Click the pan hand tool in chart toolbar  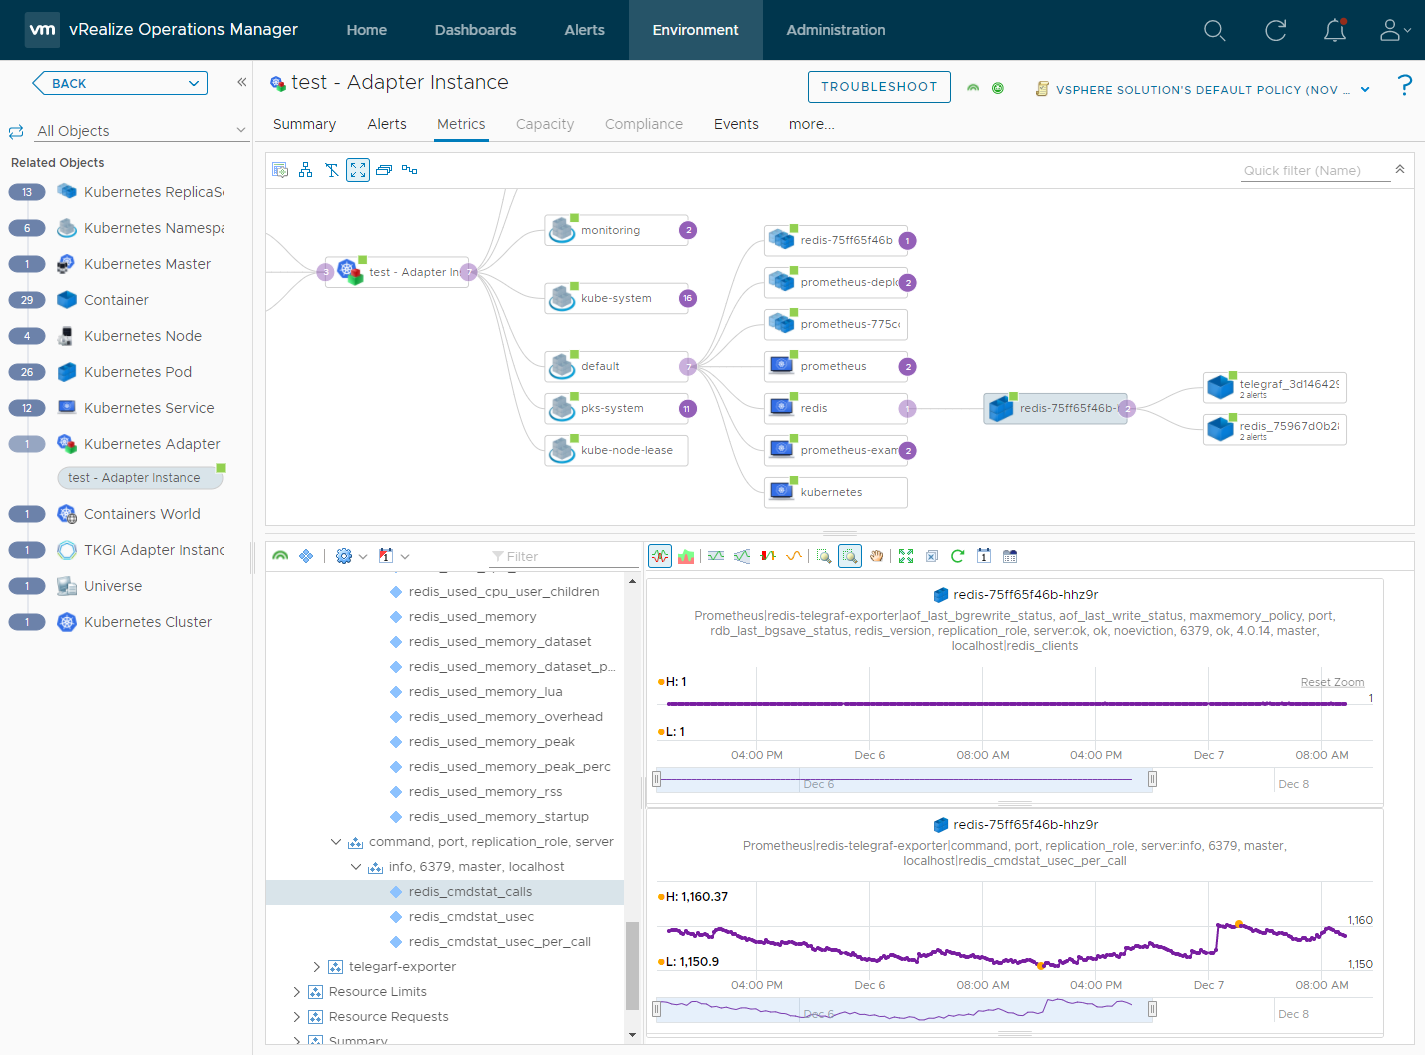coord(877,556)
